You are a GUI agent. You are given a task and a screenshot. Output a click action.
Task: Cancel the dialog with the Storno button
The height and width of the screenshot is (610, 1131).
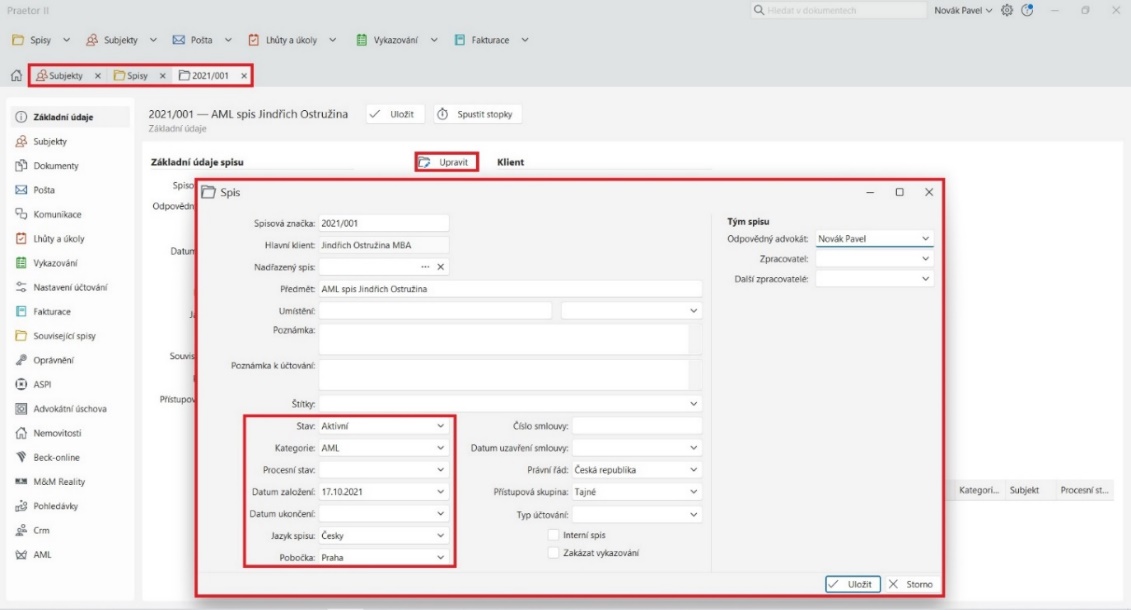click(x=911, y=584)
